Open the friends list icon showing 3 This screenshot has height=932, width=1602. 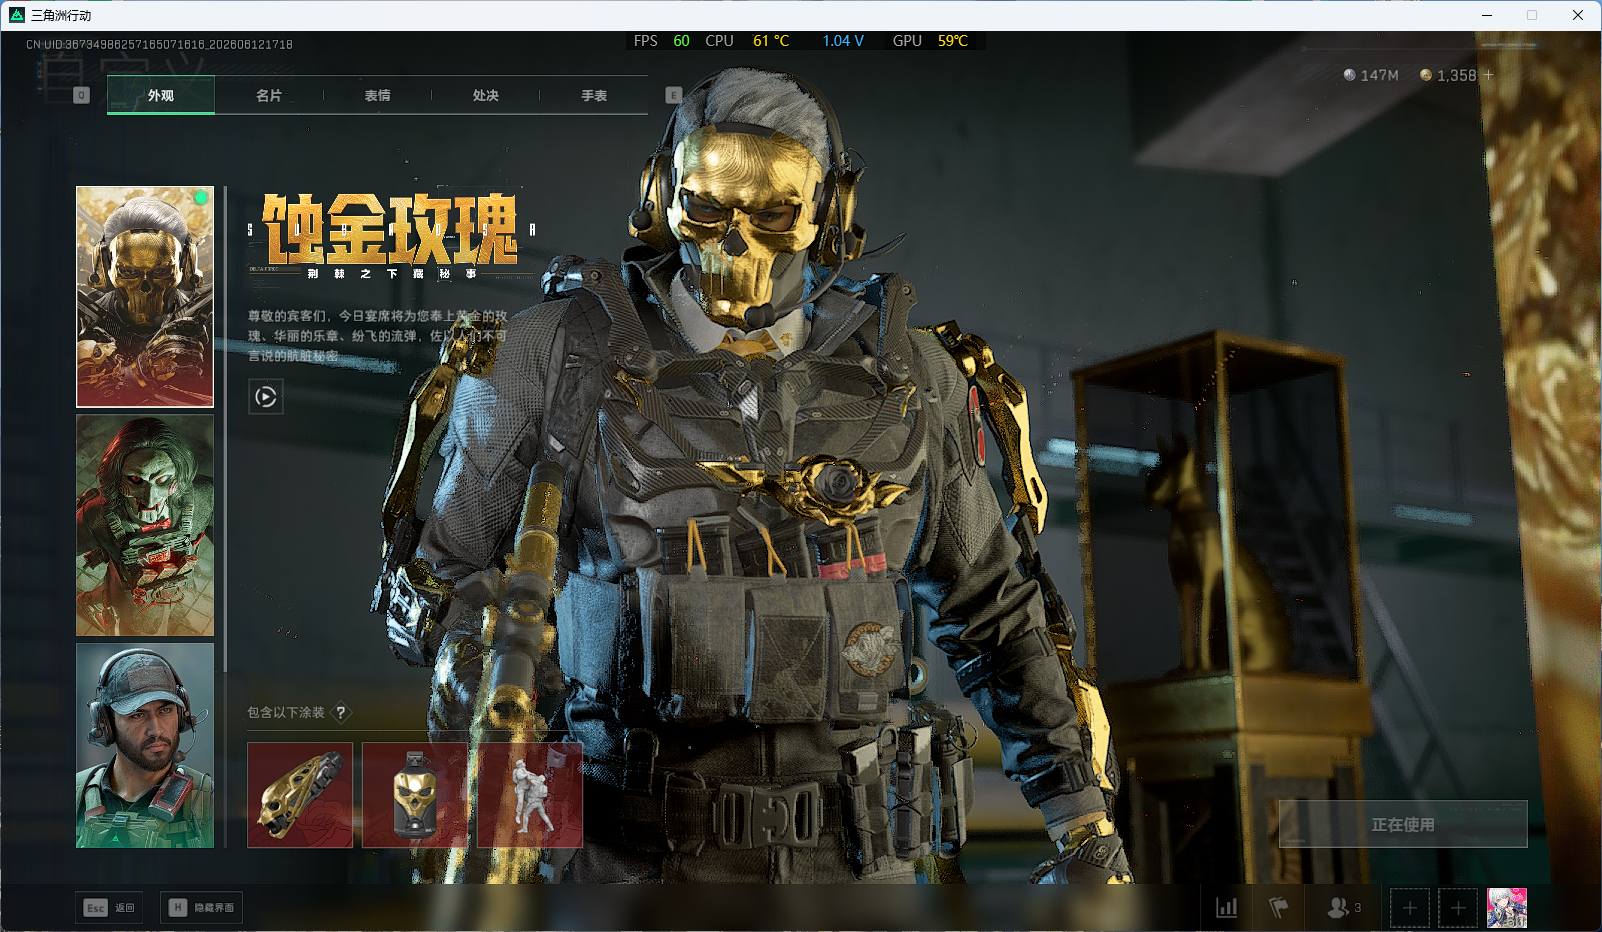1343,907
